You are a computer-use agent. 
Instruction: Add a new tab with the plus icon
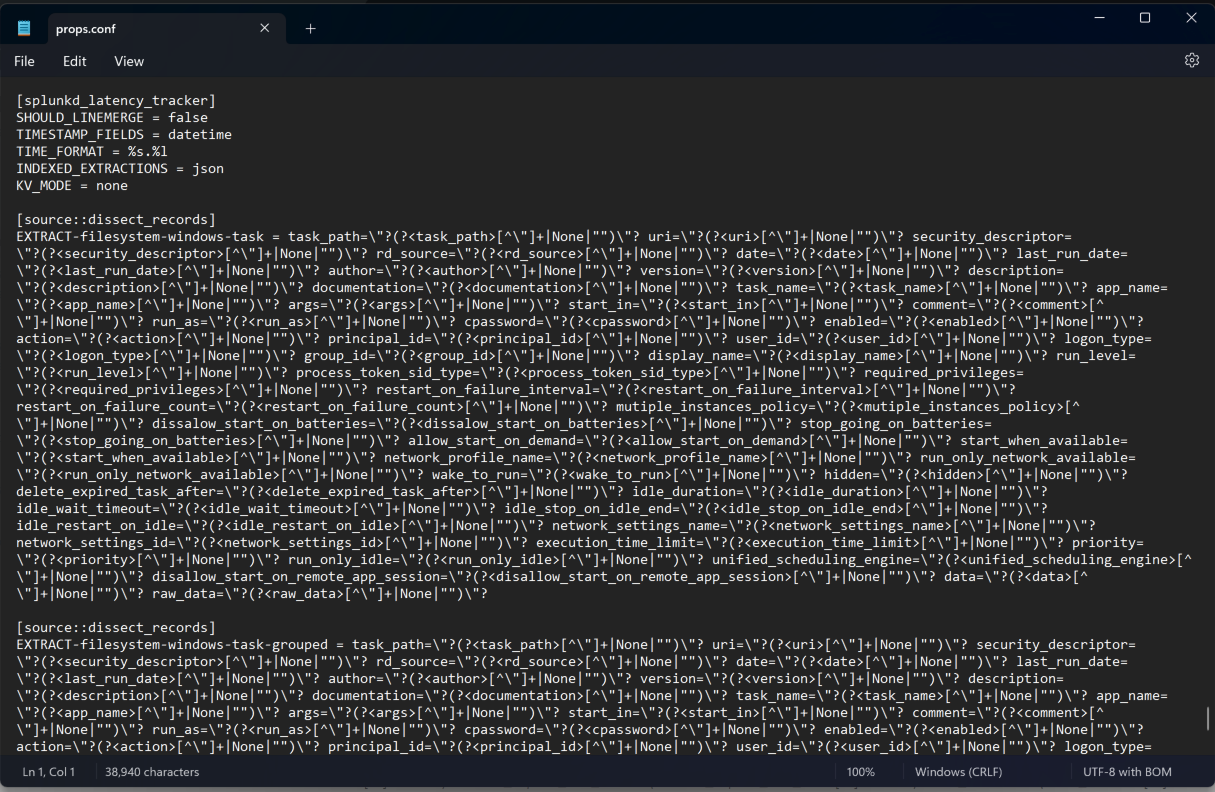point(310,29)
